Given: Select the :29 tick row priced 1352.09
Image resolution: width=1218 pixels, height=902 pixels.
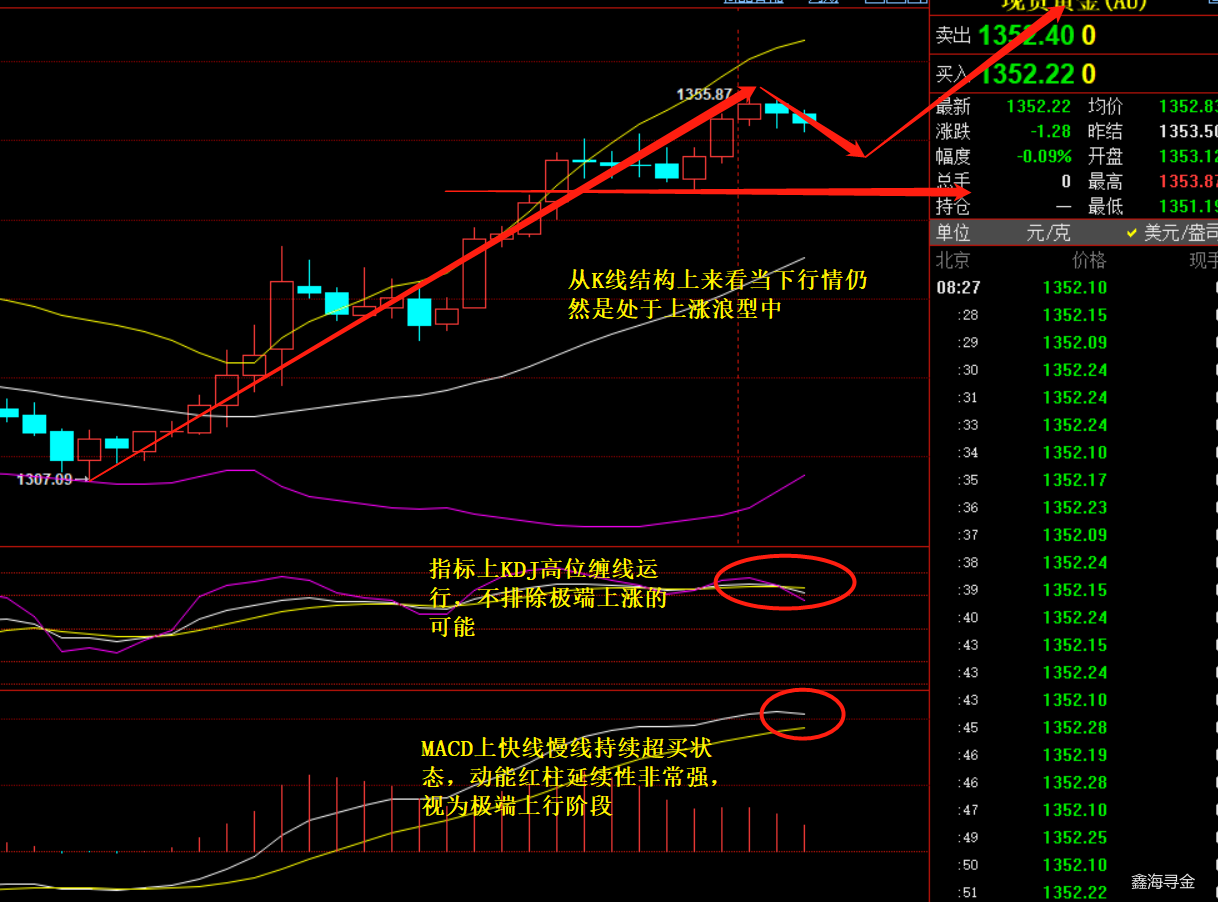Looking at the screenshot, I should click(1074, 342).
